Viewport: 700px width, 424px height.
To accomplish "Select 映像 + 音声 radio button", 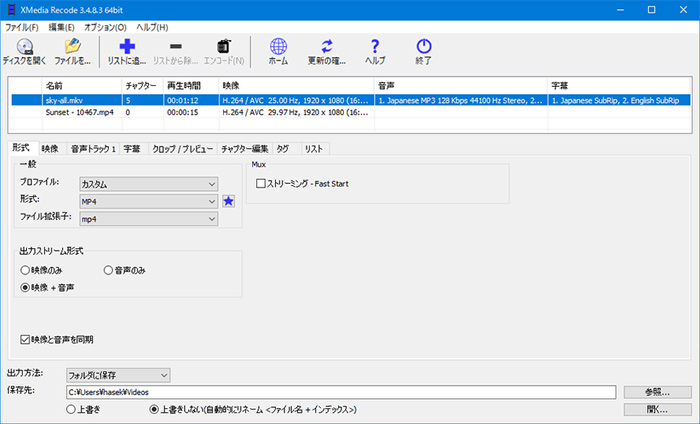I will [x=25, y=287].
